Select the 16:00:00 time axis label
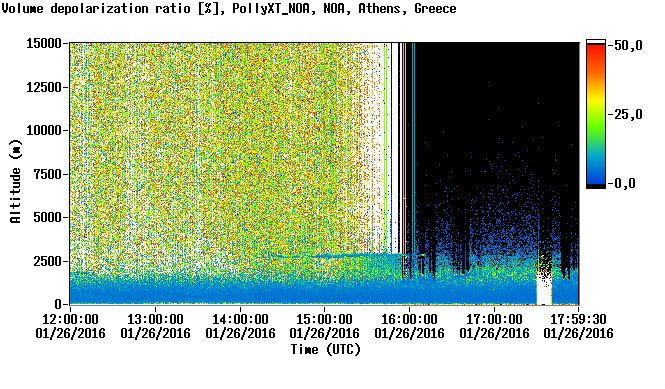 coord(409,319)
